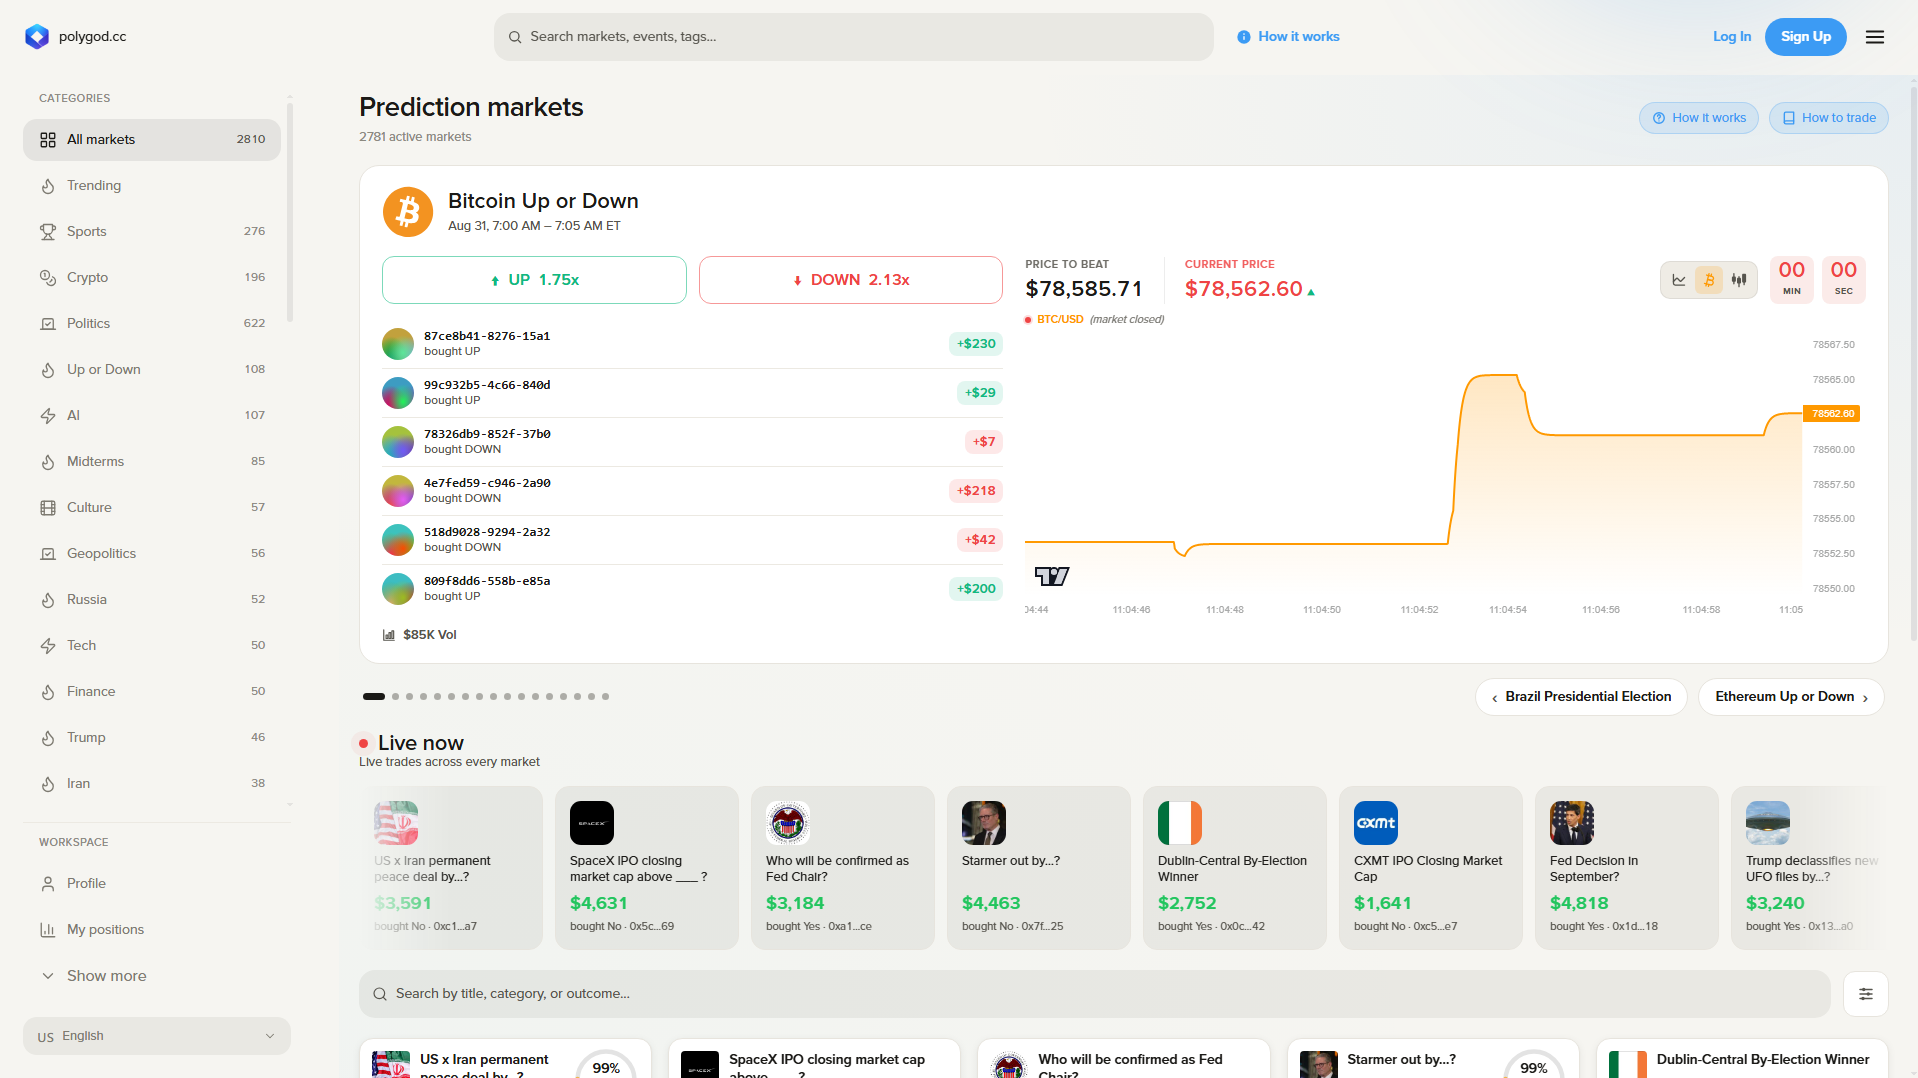Open the Finance category
Viewport: 1918px width, 1078px height.
point(152,692)
